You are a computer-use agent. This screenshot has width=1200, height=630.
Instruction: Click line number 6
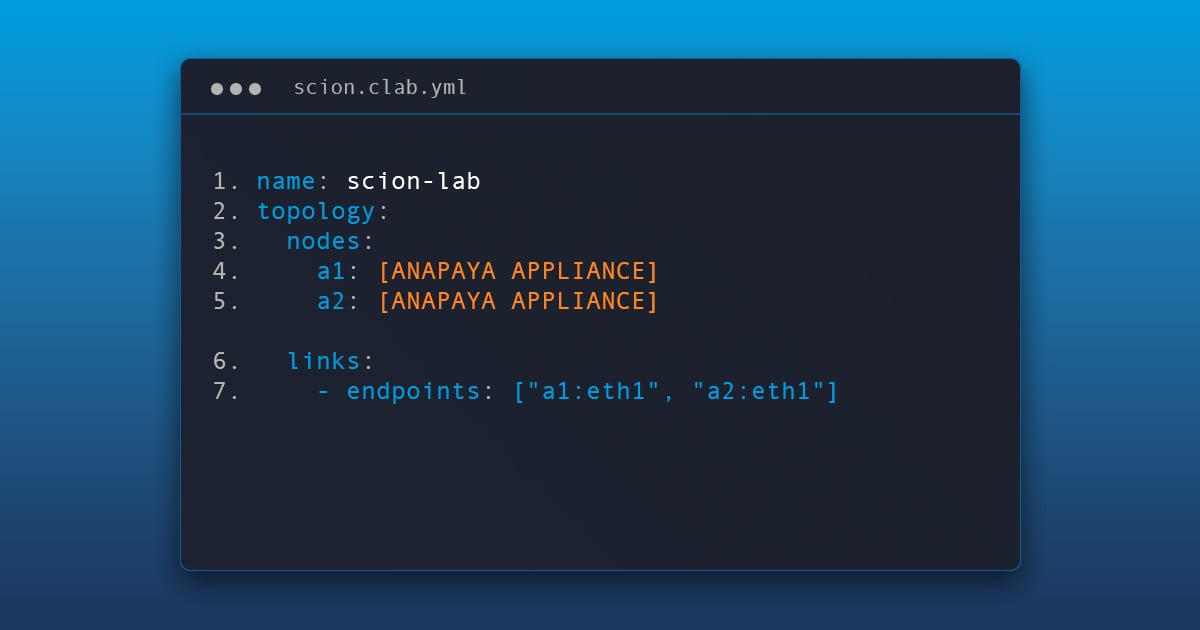coord(226,362)
